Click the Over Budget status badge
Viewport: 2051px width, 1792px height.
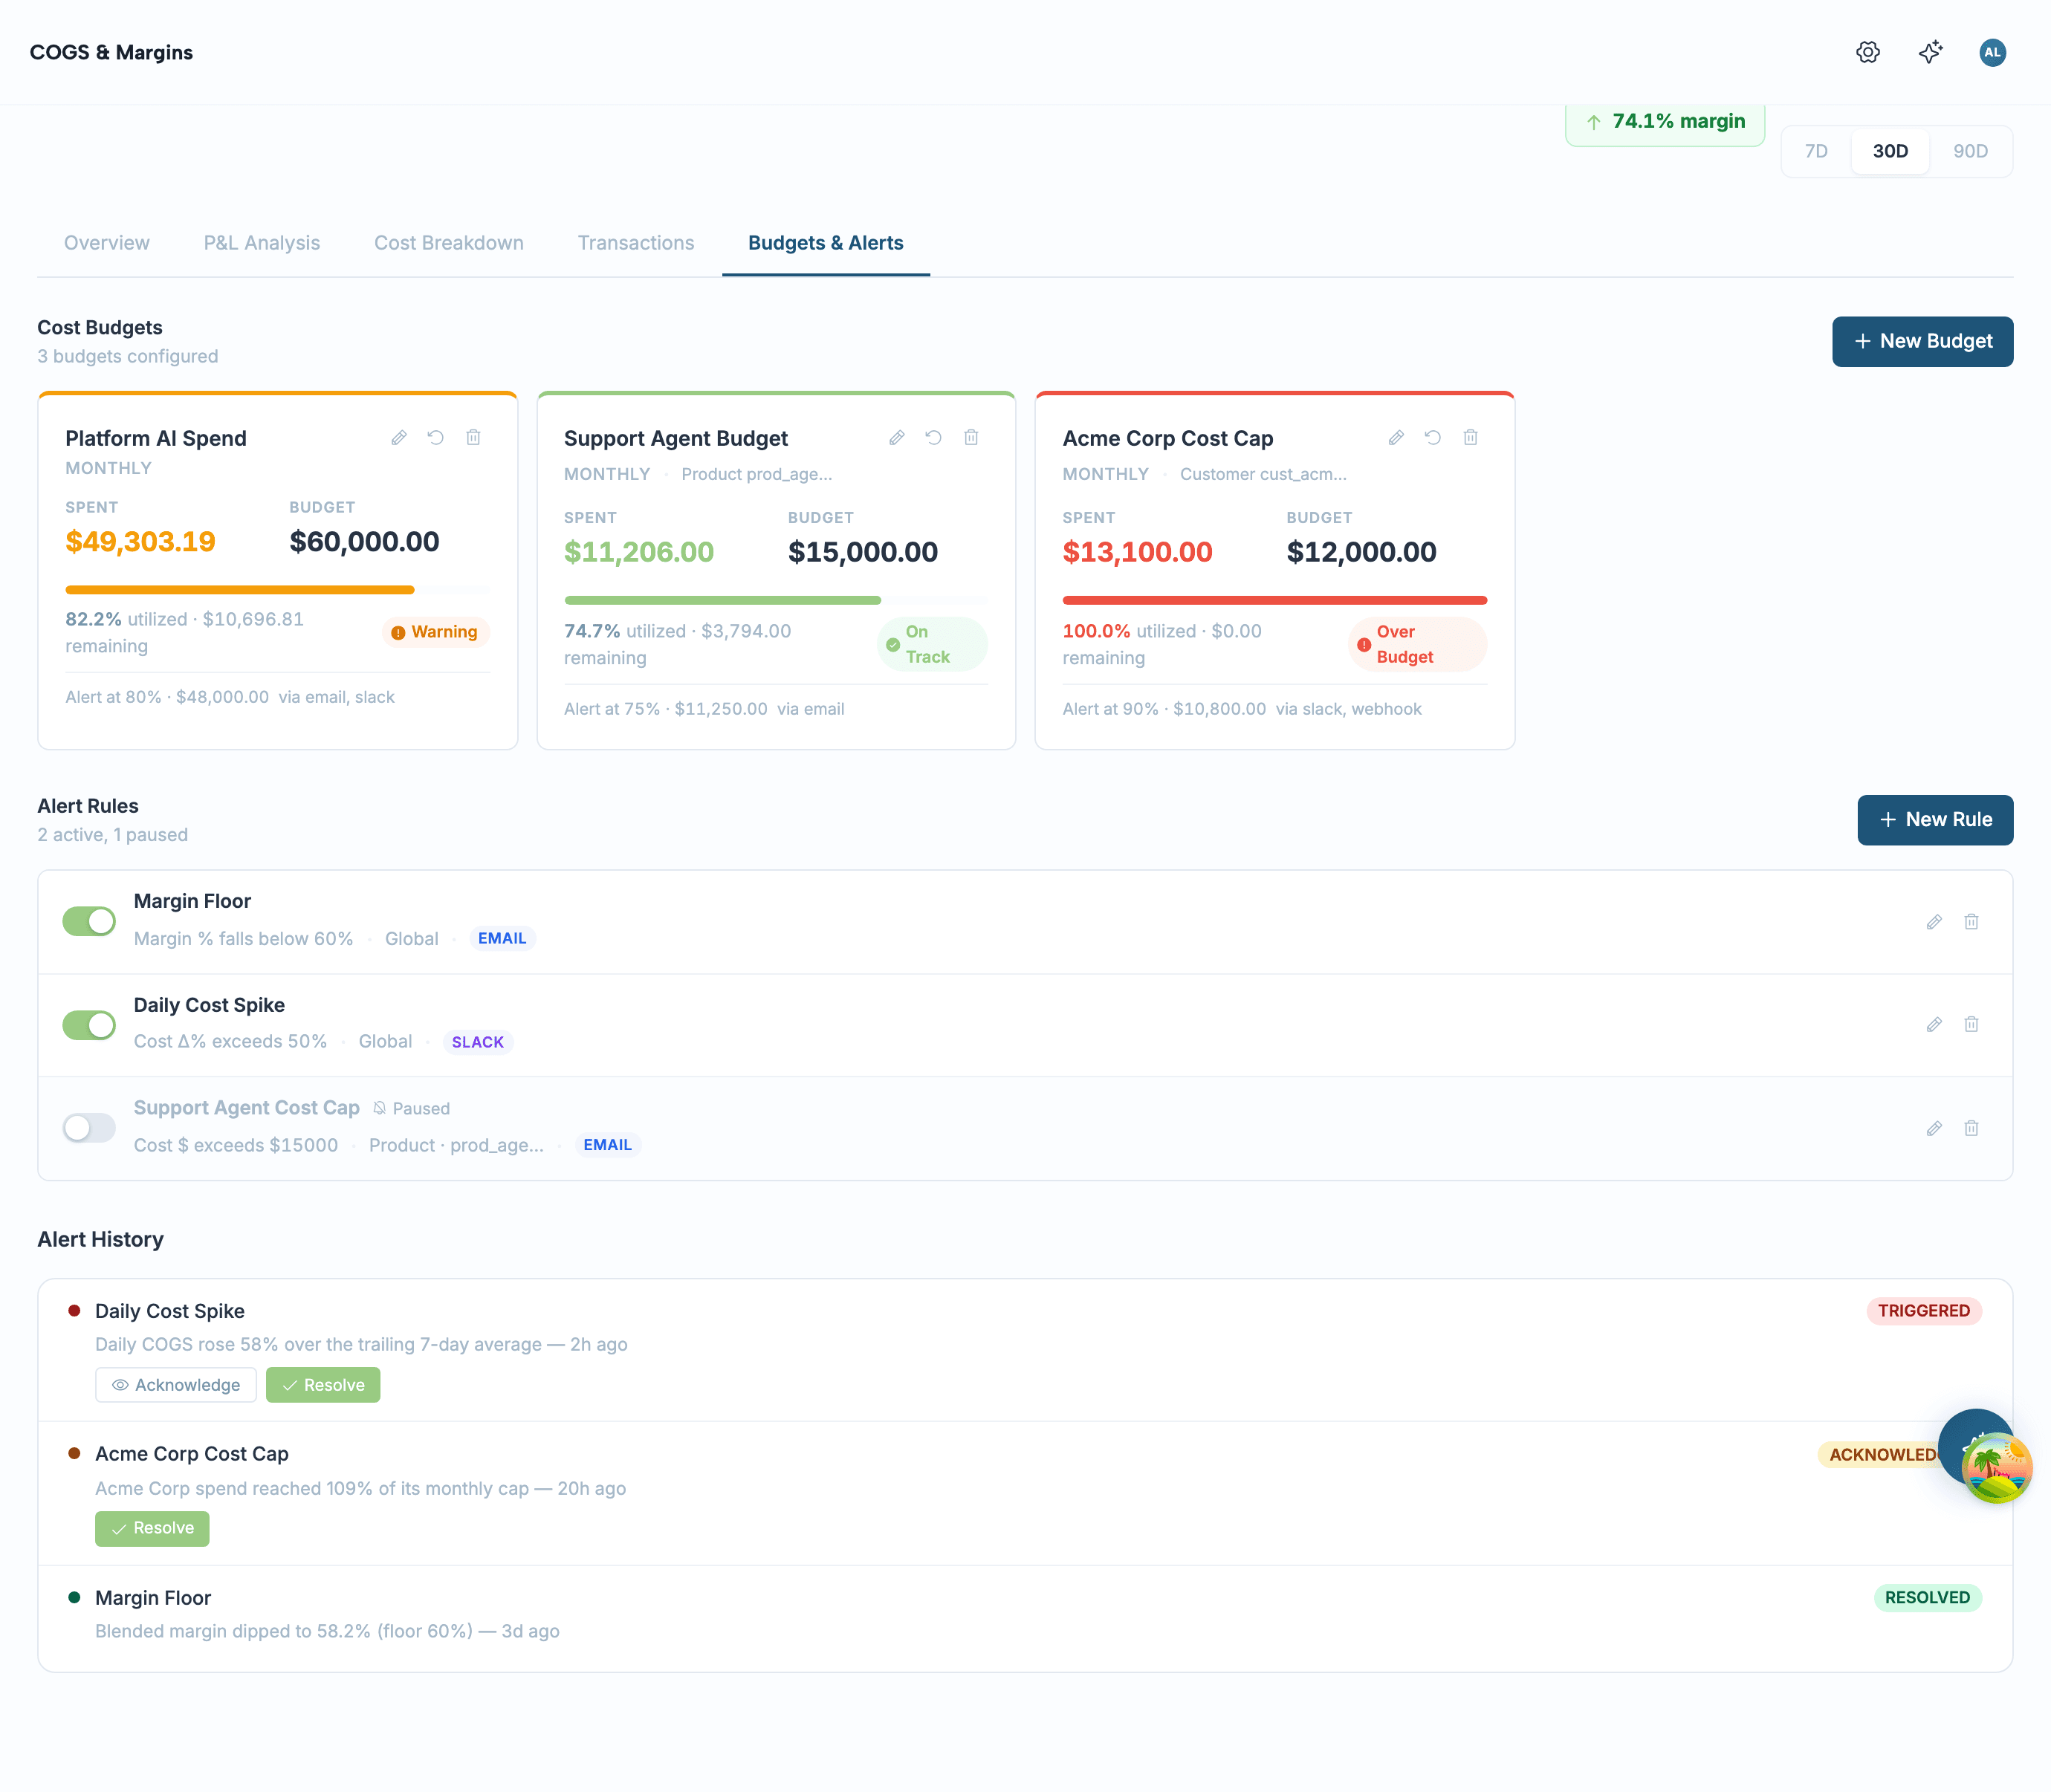1417,644
